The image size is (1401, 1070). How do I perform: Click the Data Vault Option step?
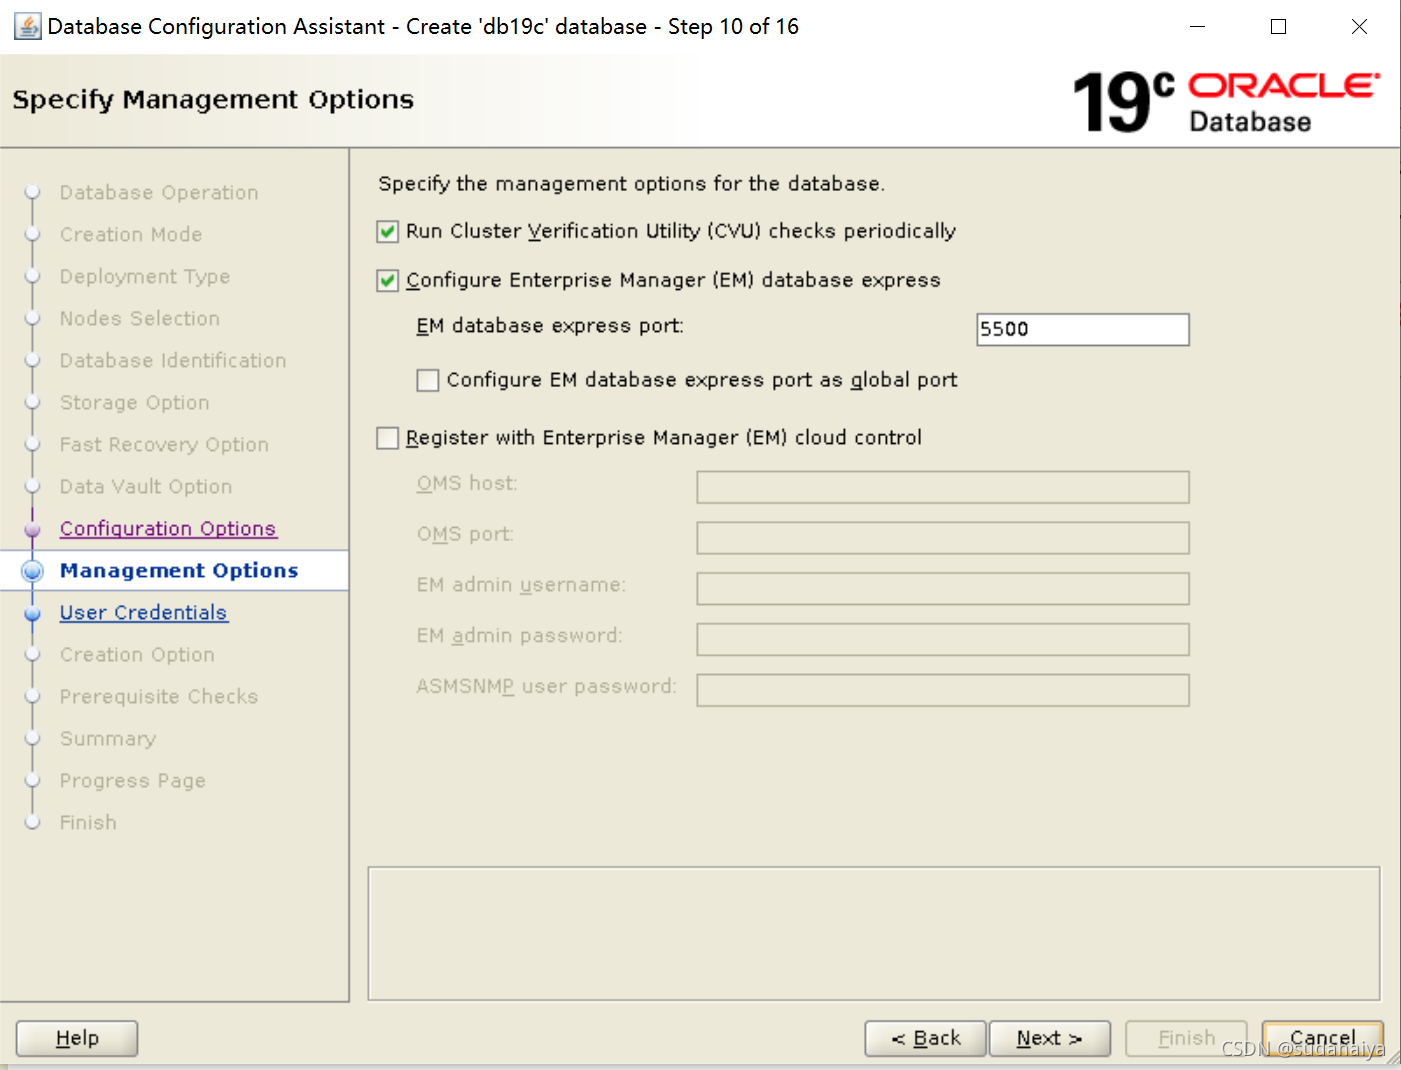[x=146, y=486]
